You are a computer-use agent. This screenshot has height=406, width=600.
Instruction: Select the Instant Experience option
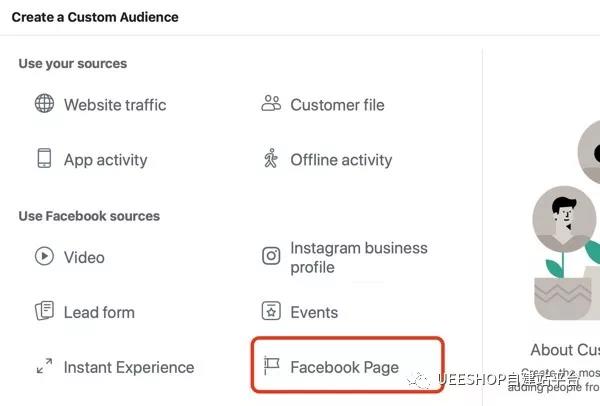[x=129, y=367]
